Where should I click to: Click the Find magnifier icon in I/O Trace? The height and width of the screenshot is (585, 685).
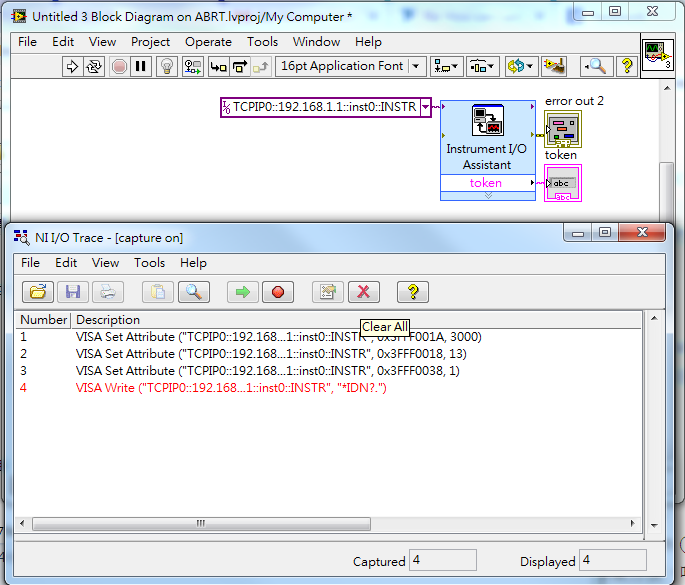point(194,292)
